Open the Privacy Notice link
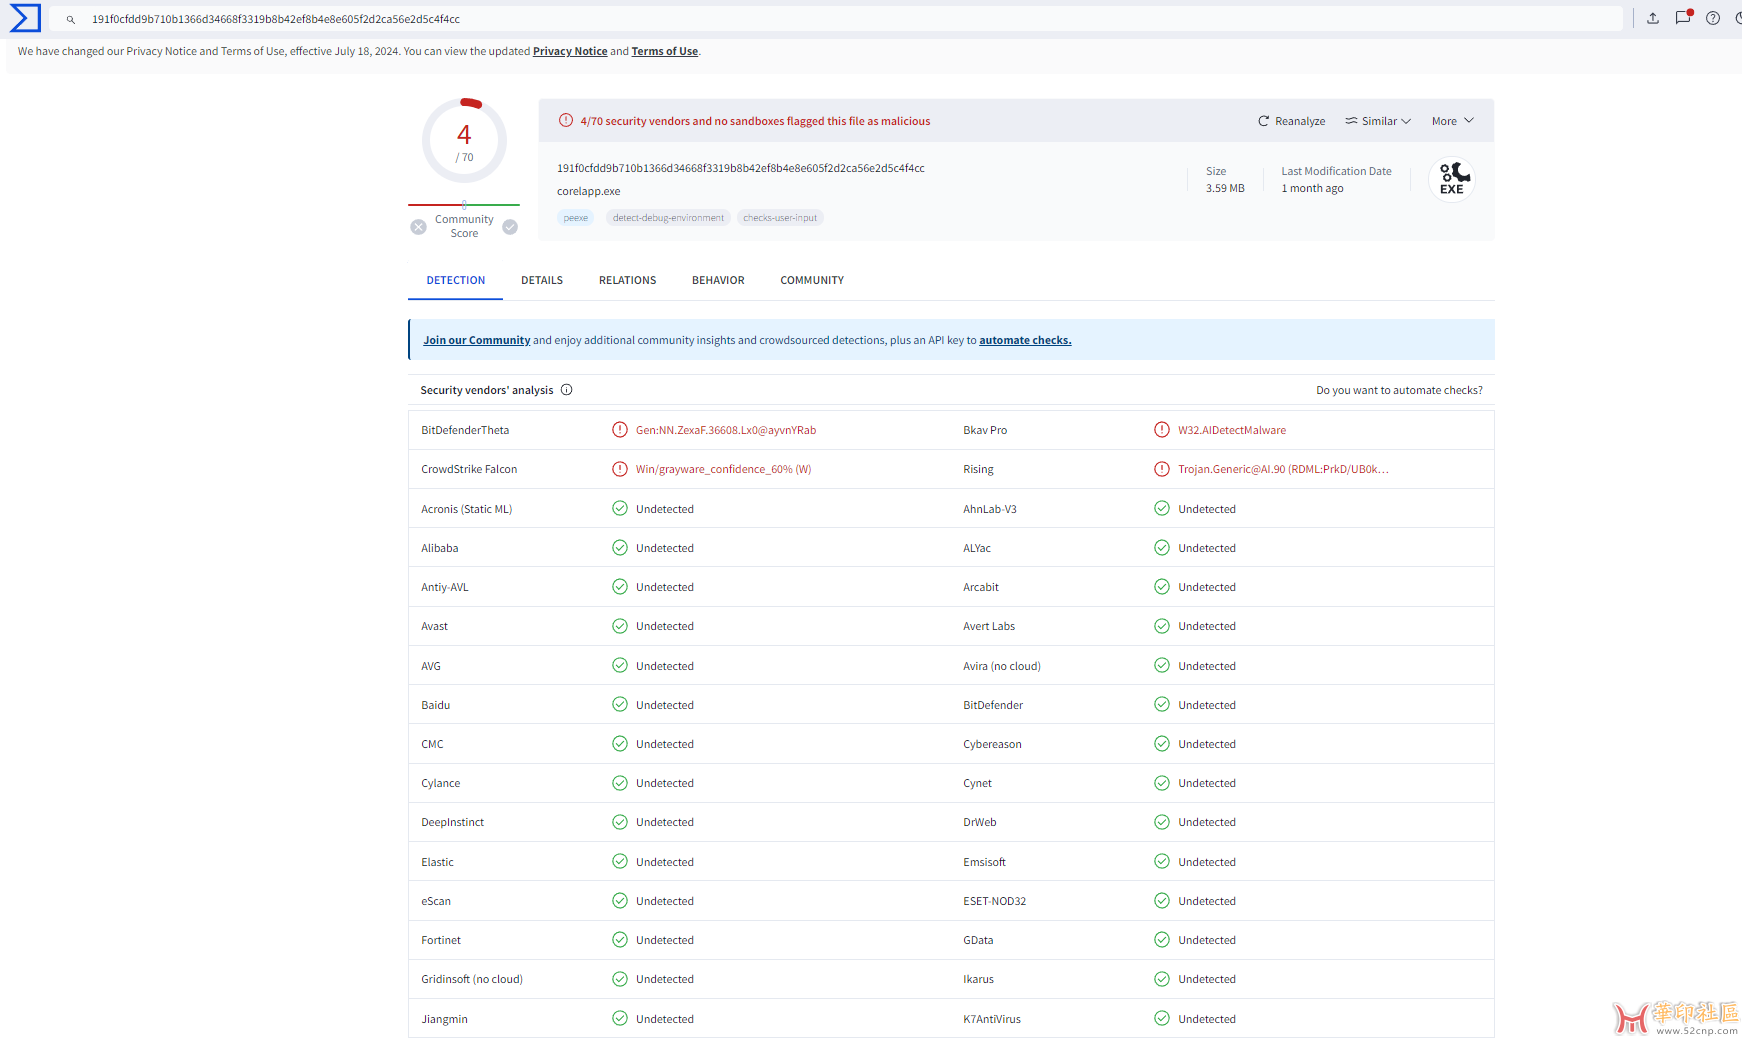Image resolution: width=1742 pixels, height=1038 pixels. tap(570, 51)
